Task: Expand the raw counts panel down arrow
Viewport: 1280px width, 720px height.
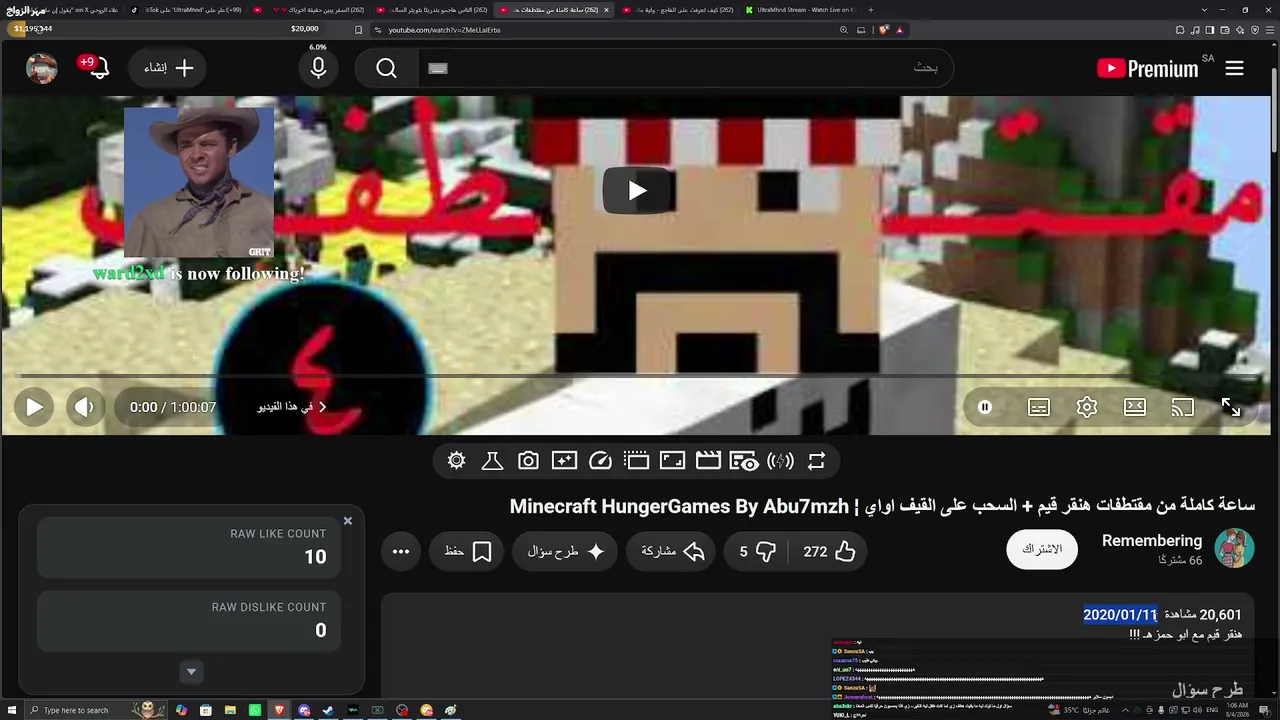Action: pyautogui.click(x=191, y=672)
